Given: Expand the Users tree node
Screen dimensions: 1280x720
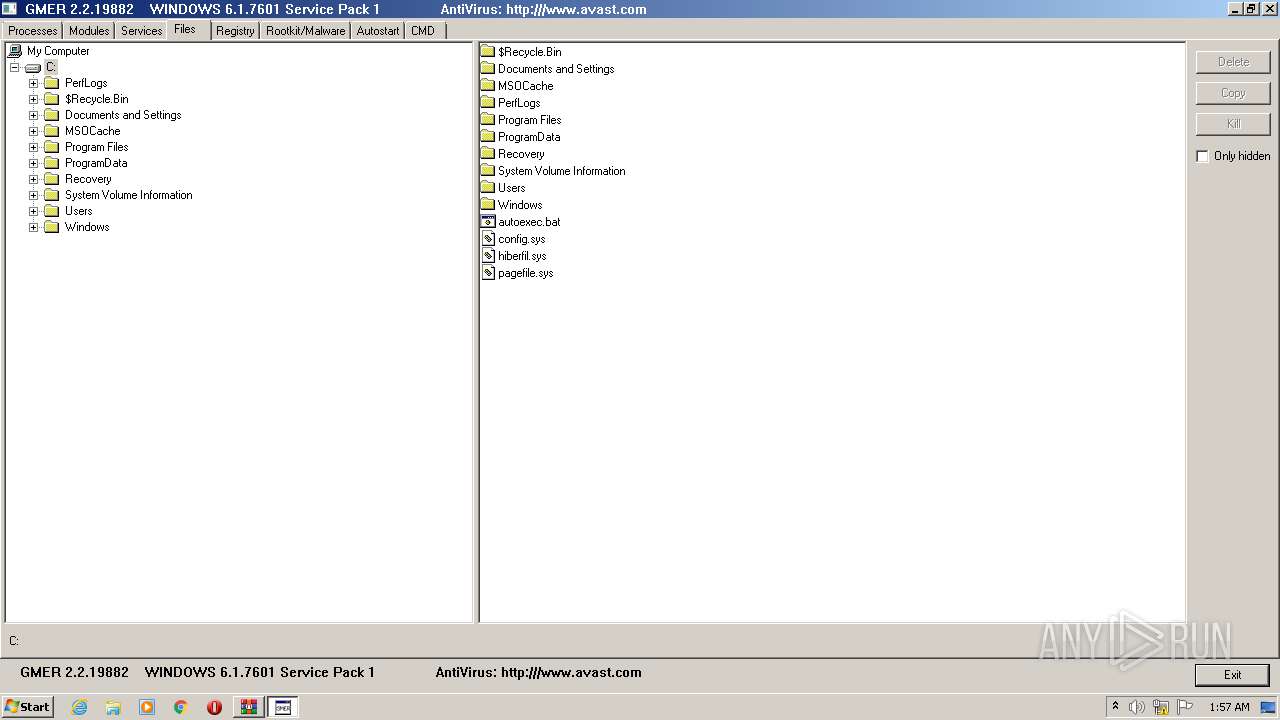Looking at the screenshot, I should 33,211.
